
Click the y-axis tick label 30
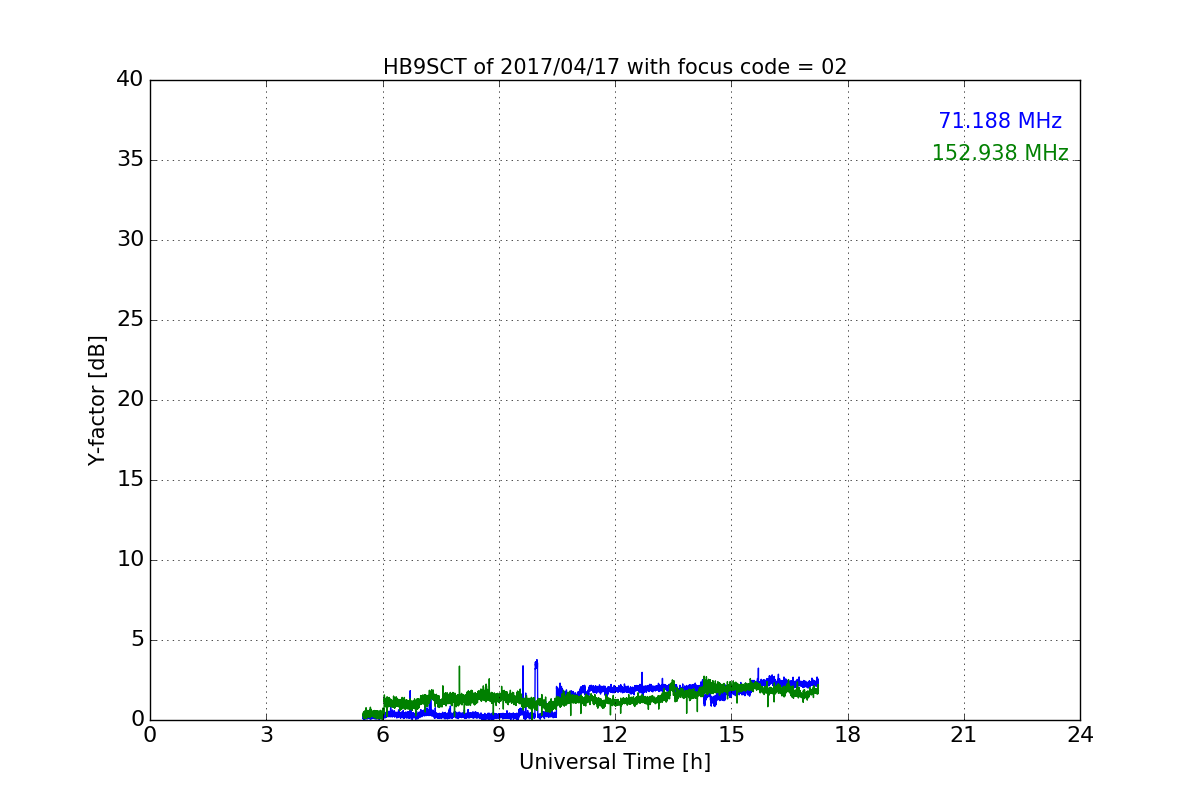pyautogui.click(x=130, y=239)
